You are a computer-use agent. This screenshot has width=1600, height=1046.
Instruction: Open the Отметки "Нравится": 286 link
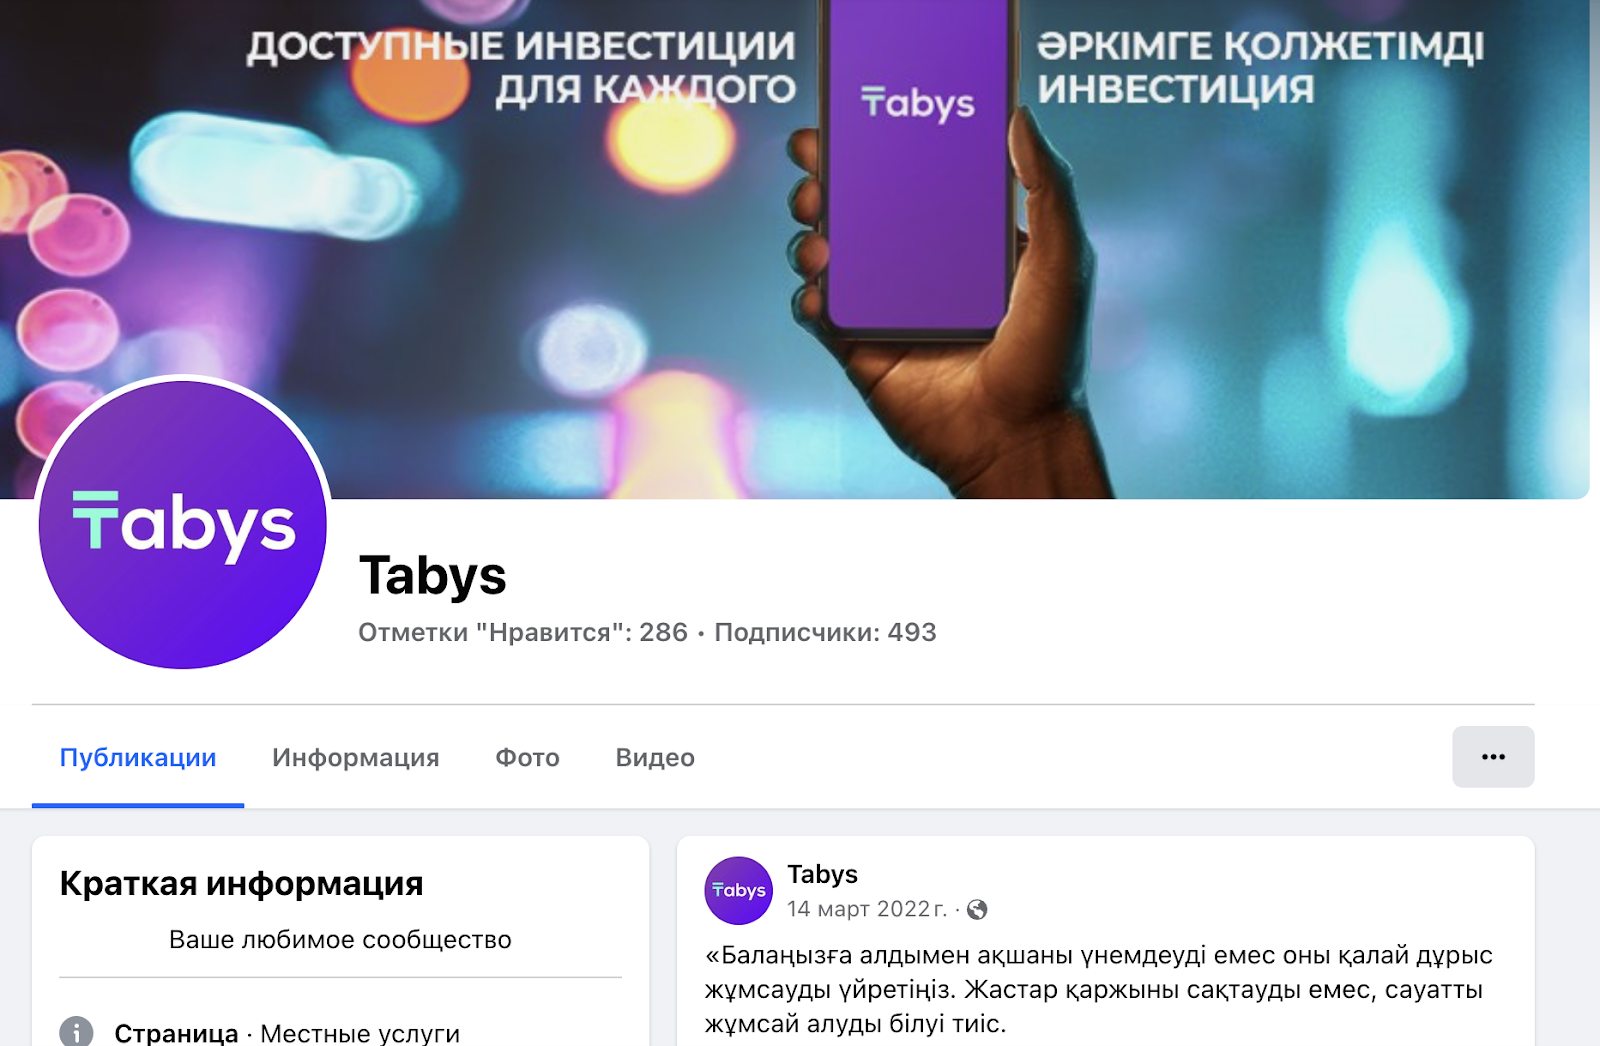(523, 632)
